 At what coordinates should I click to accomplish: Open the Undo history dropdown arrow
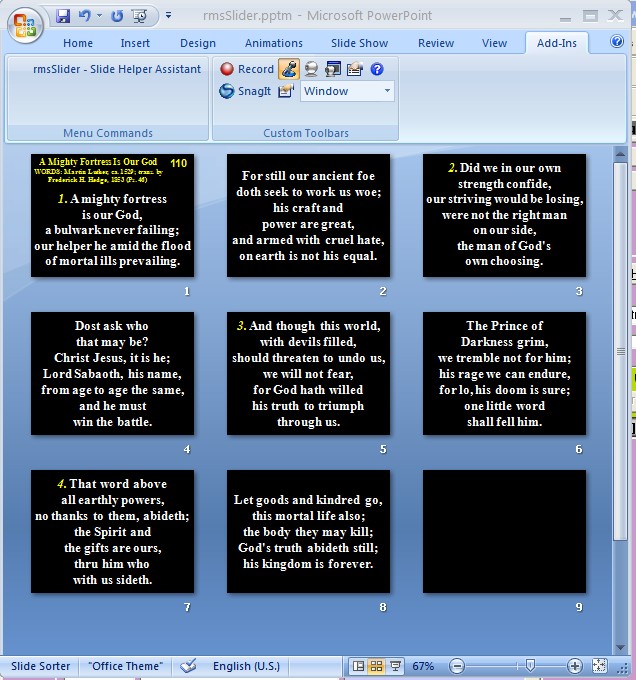click(99, 16)
